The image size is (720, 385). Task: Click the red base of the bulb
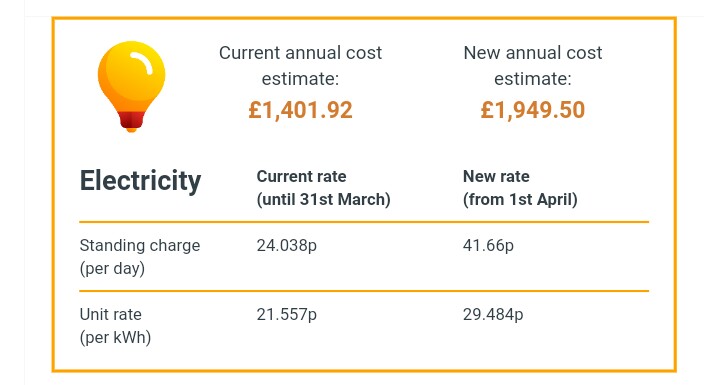pos(131,120)
